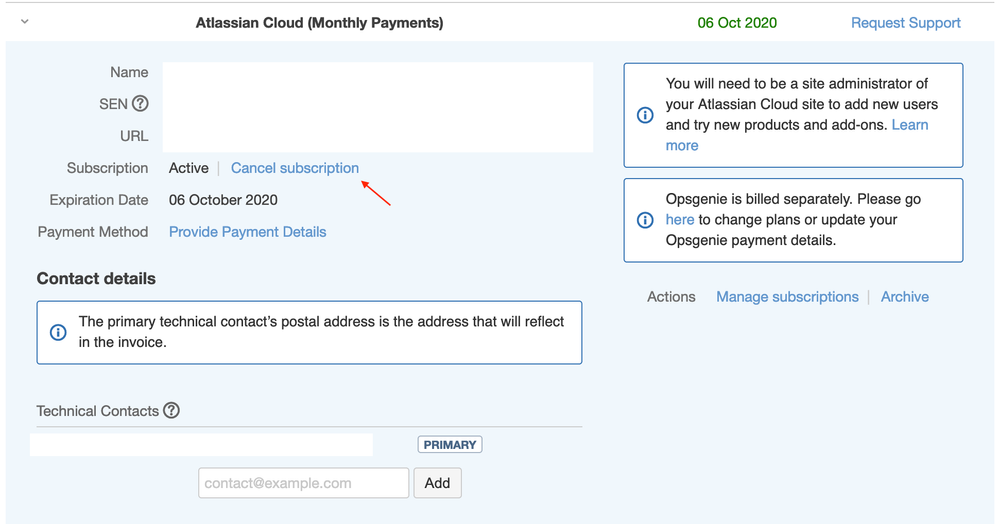Click the Add contact button

437,483
